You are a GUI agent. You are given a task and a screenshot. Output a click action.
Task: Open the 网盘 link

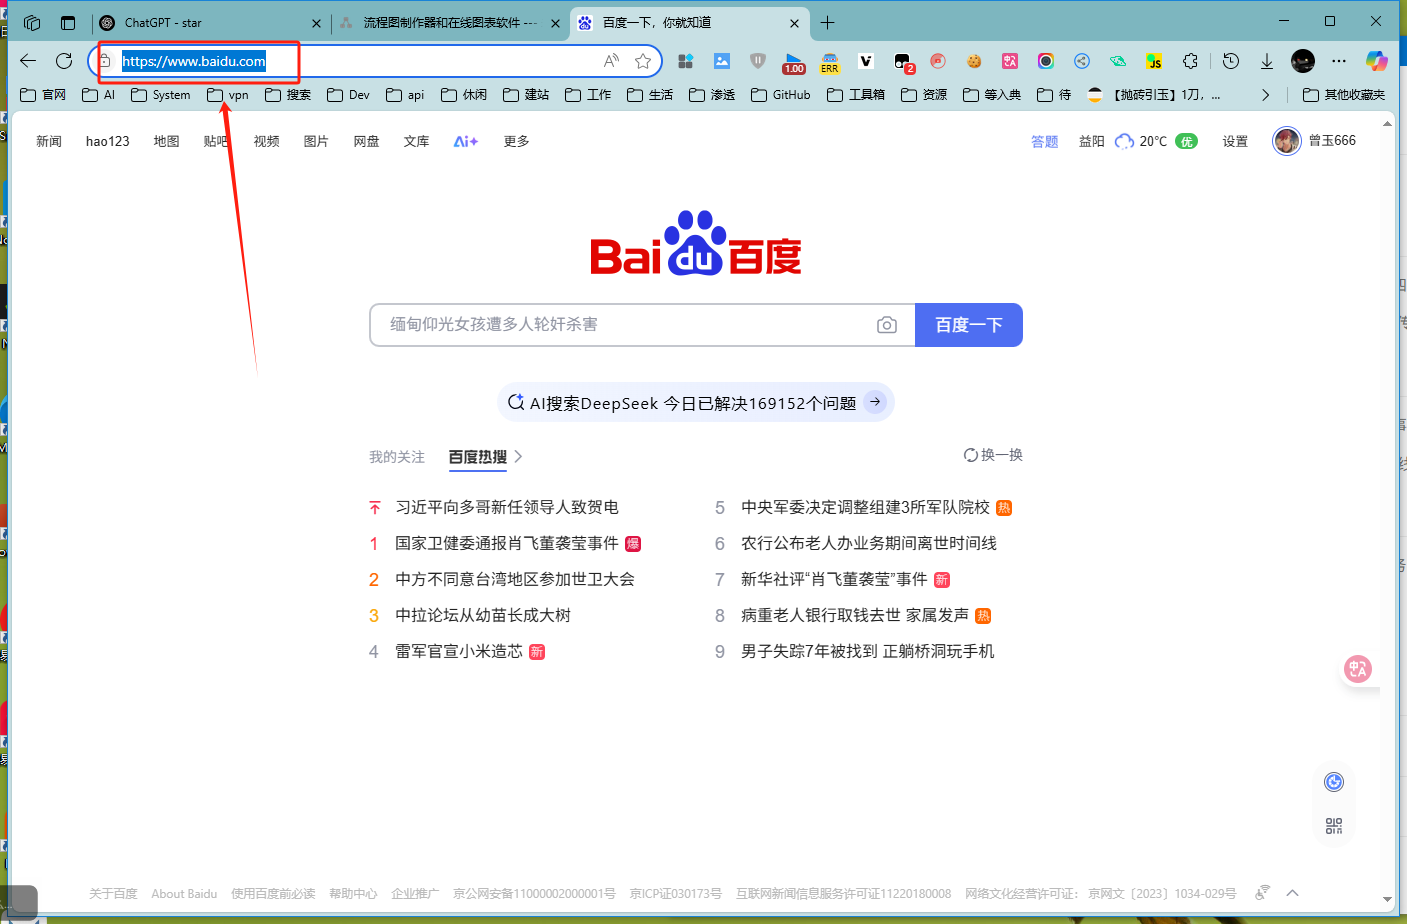tap(367, 141)
